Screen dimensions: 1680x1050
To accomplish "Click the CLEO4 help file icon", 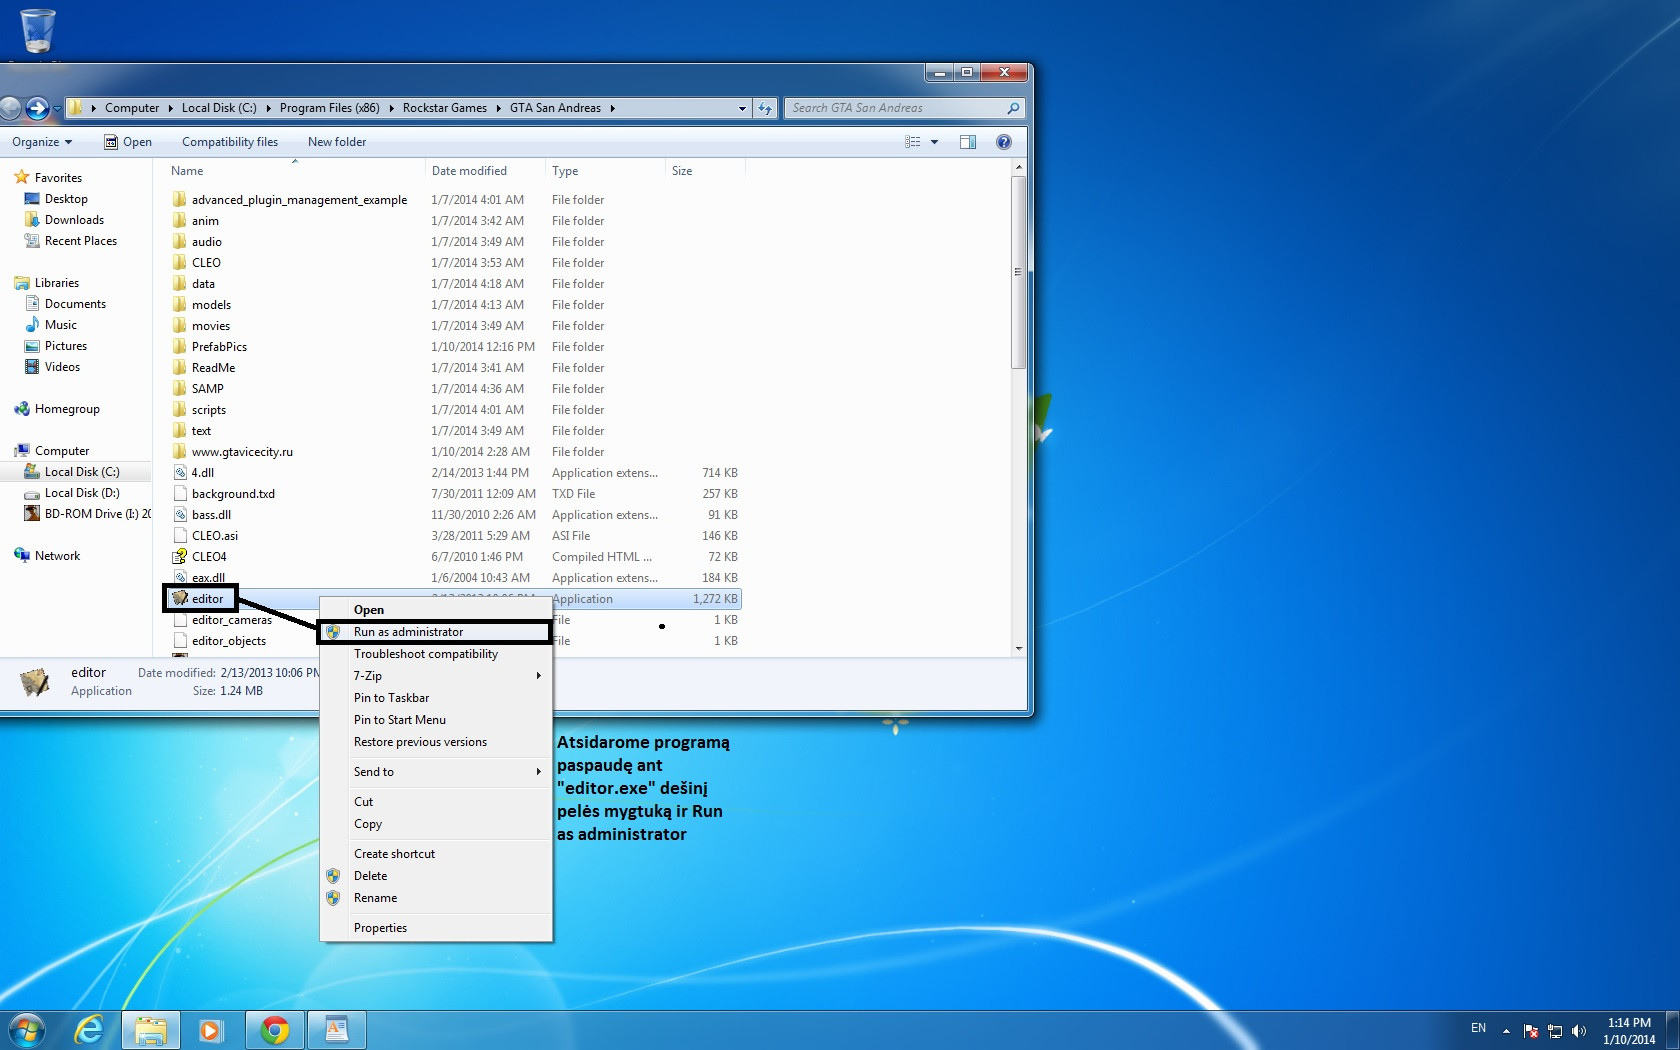I will click(180, 557).
